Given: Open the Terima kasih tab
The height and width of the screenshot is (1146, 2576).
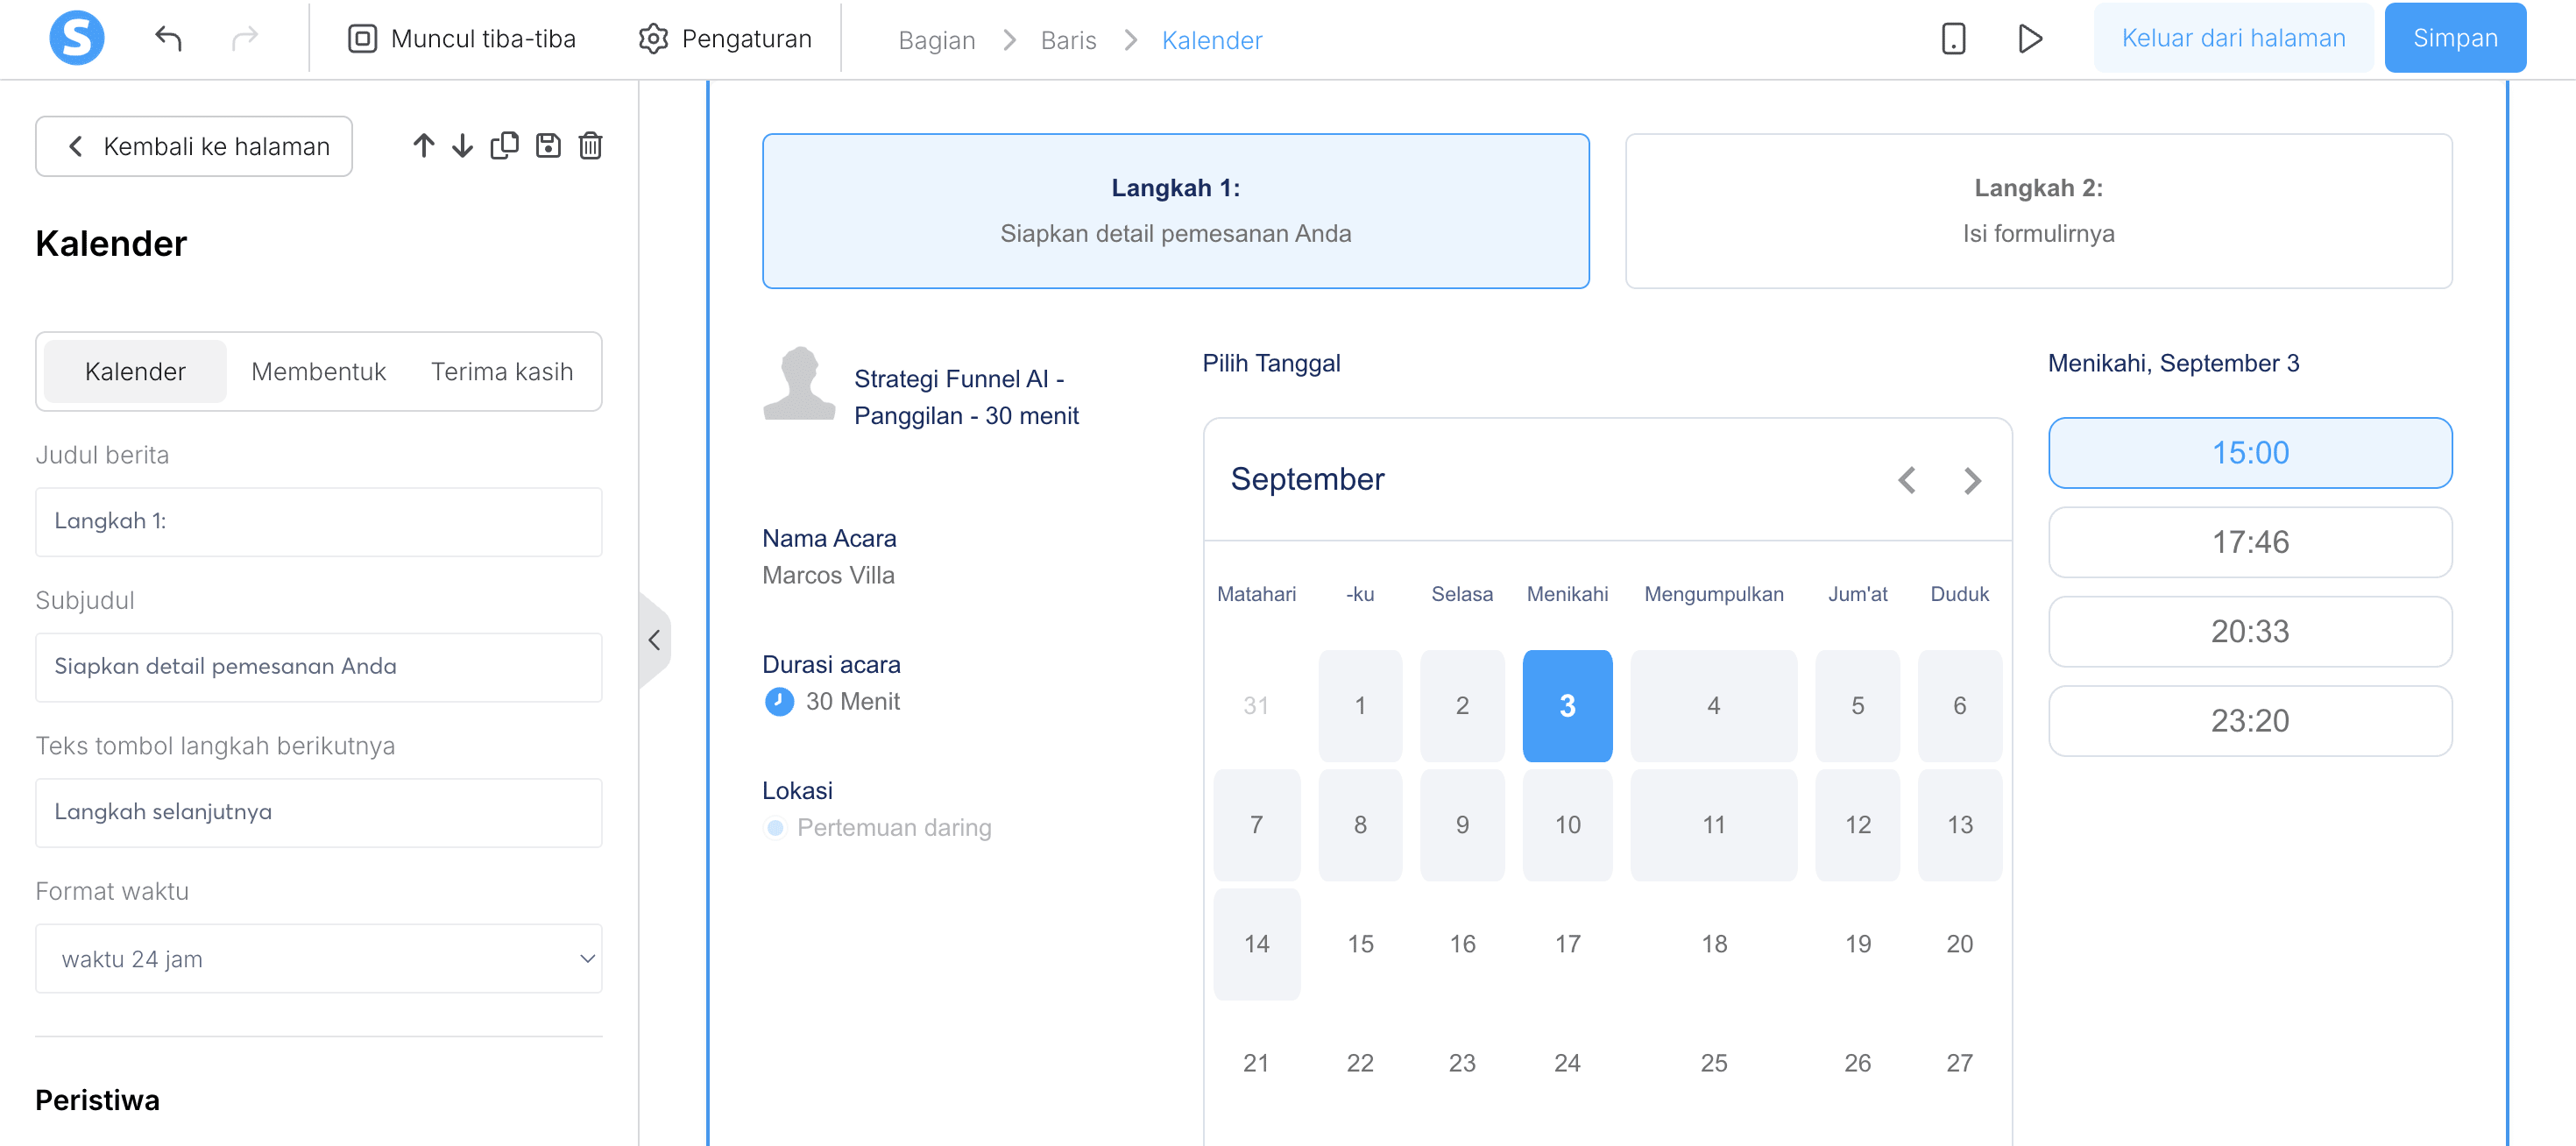Looking at the screenshot, I should coord(502,372).
